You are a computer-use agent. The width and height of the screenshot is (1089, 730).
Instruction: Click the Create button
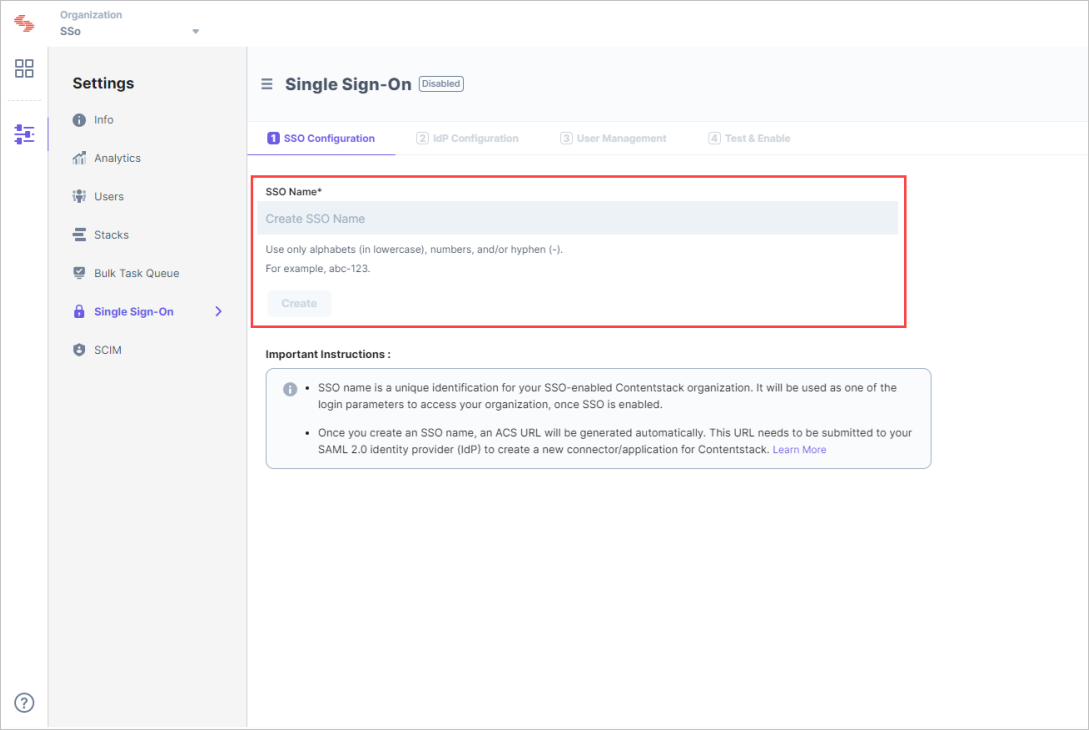(x=299, y=303)
